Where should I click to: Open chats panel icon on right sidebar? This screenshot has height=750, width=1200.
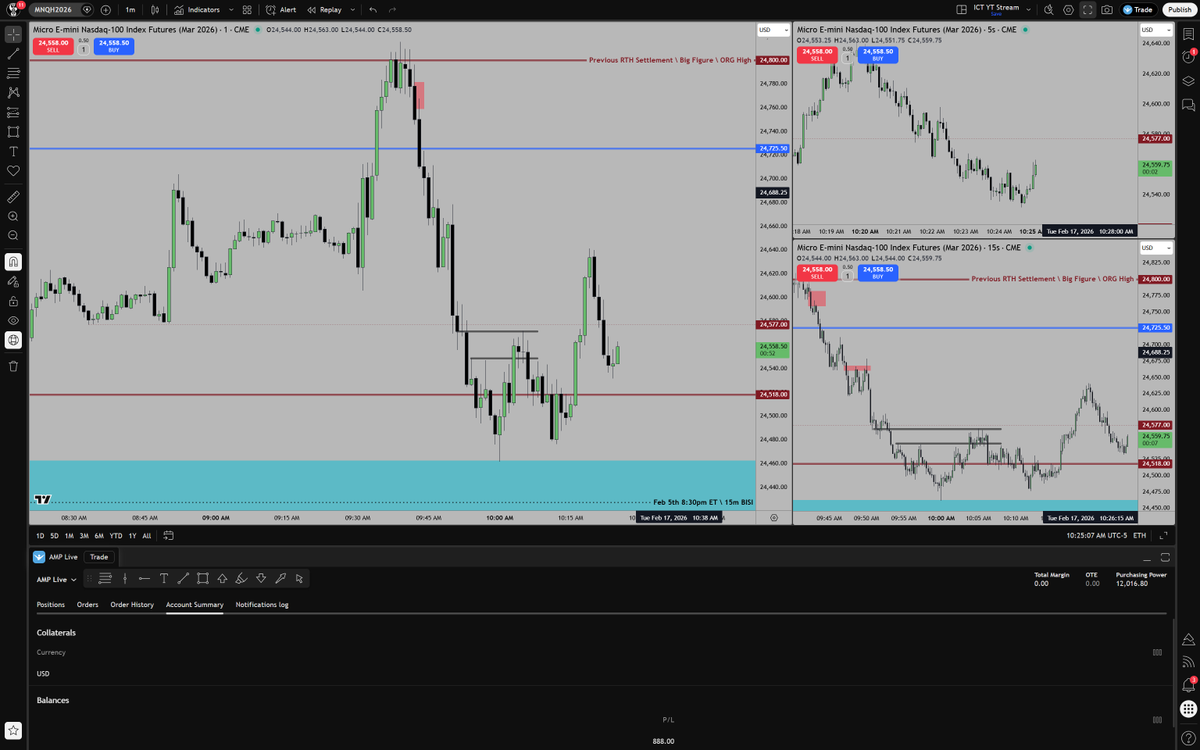[x=1188, y=104]
